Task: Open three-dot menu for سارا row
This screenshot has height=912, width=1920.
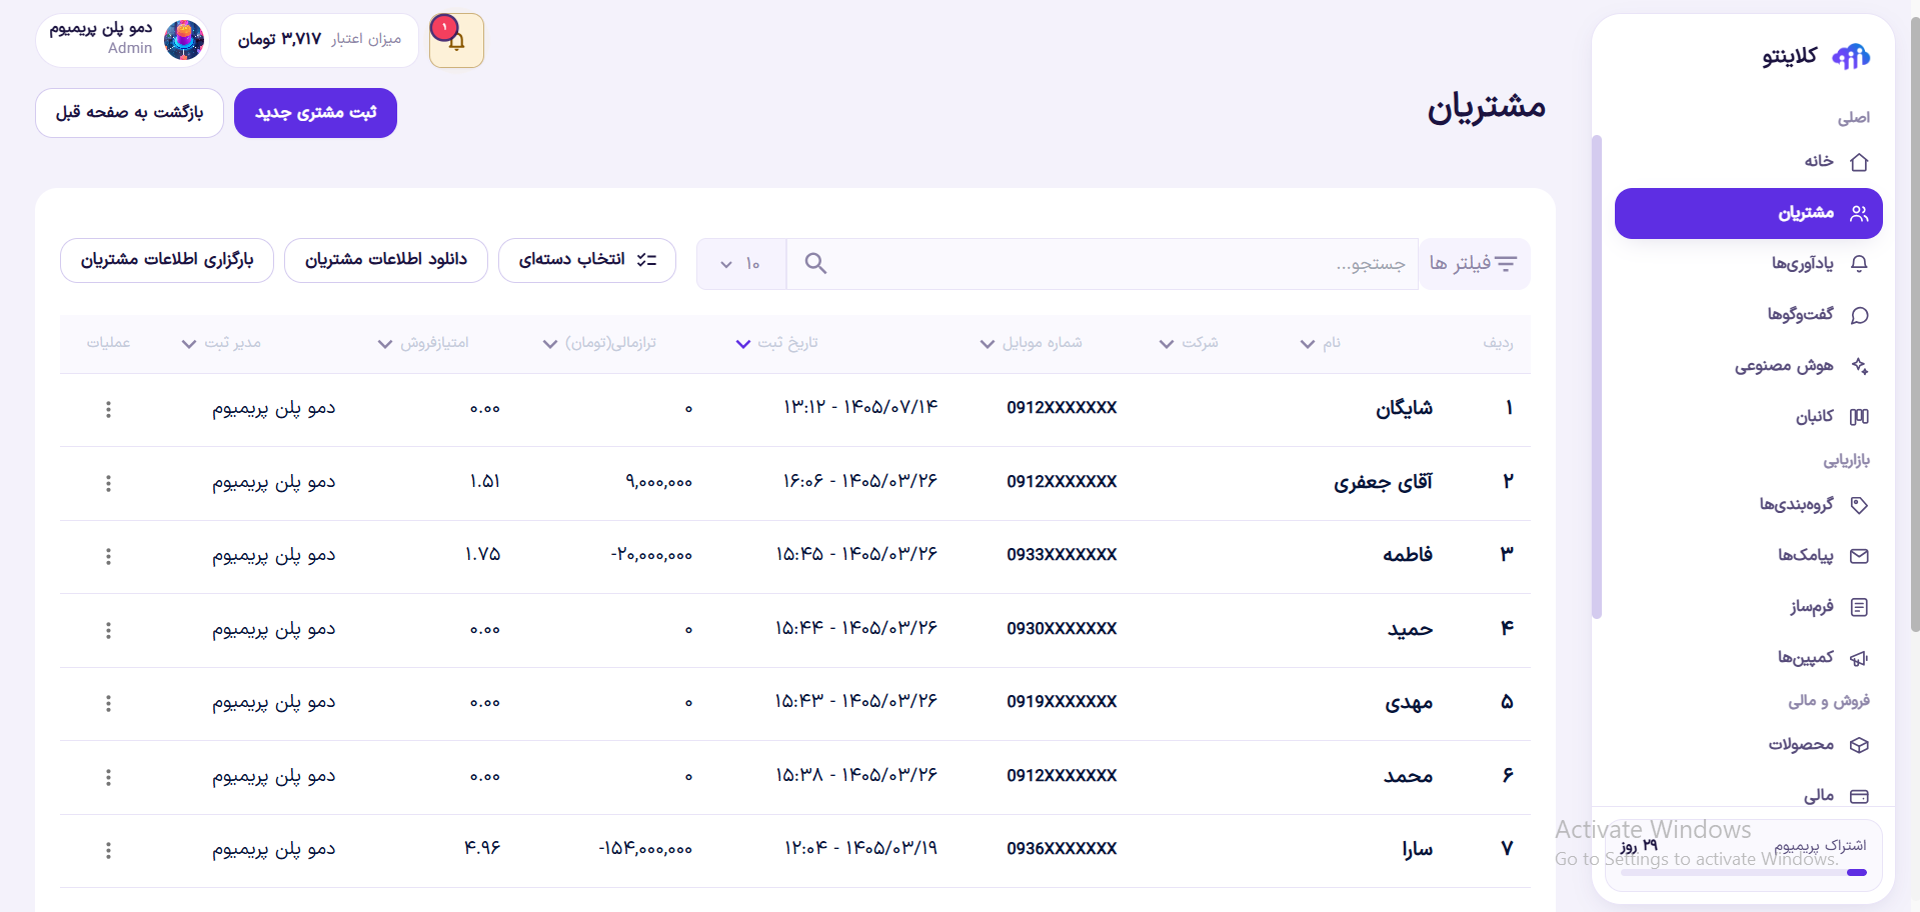Action: tap(108, 850)
